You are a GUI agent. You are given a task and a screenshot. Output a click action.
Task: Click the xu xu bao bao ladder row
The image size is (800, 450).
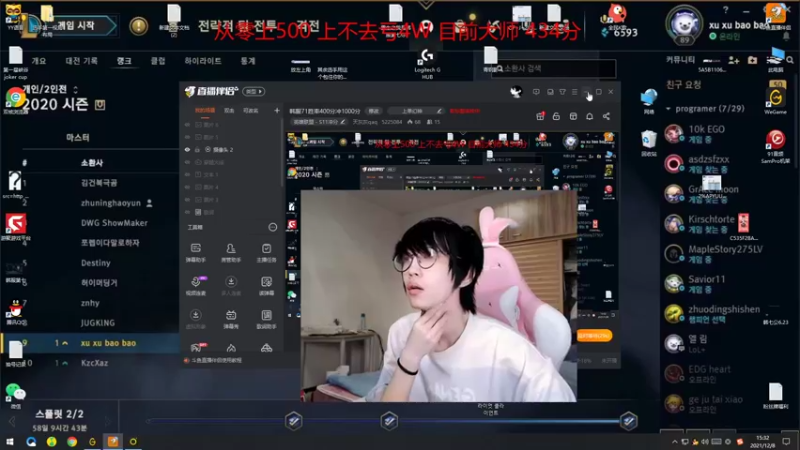[89, 343]
